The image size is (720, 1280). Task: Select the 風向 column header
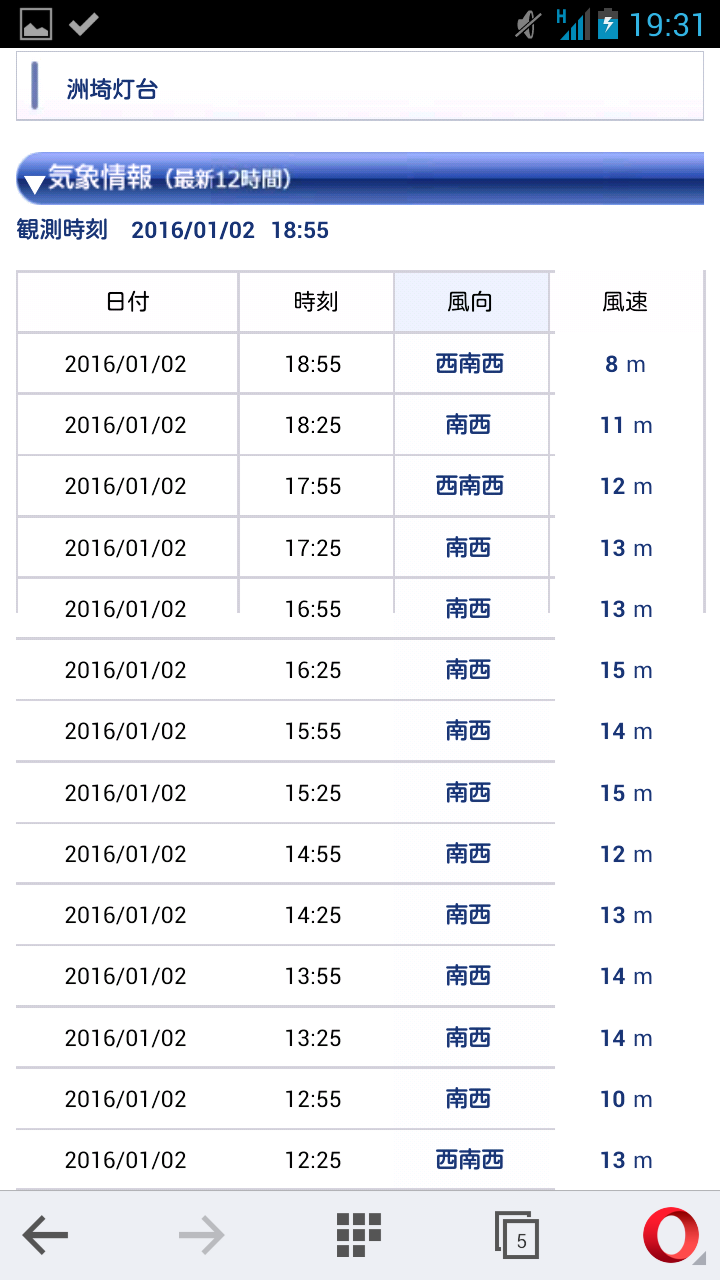(470, 302)
